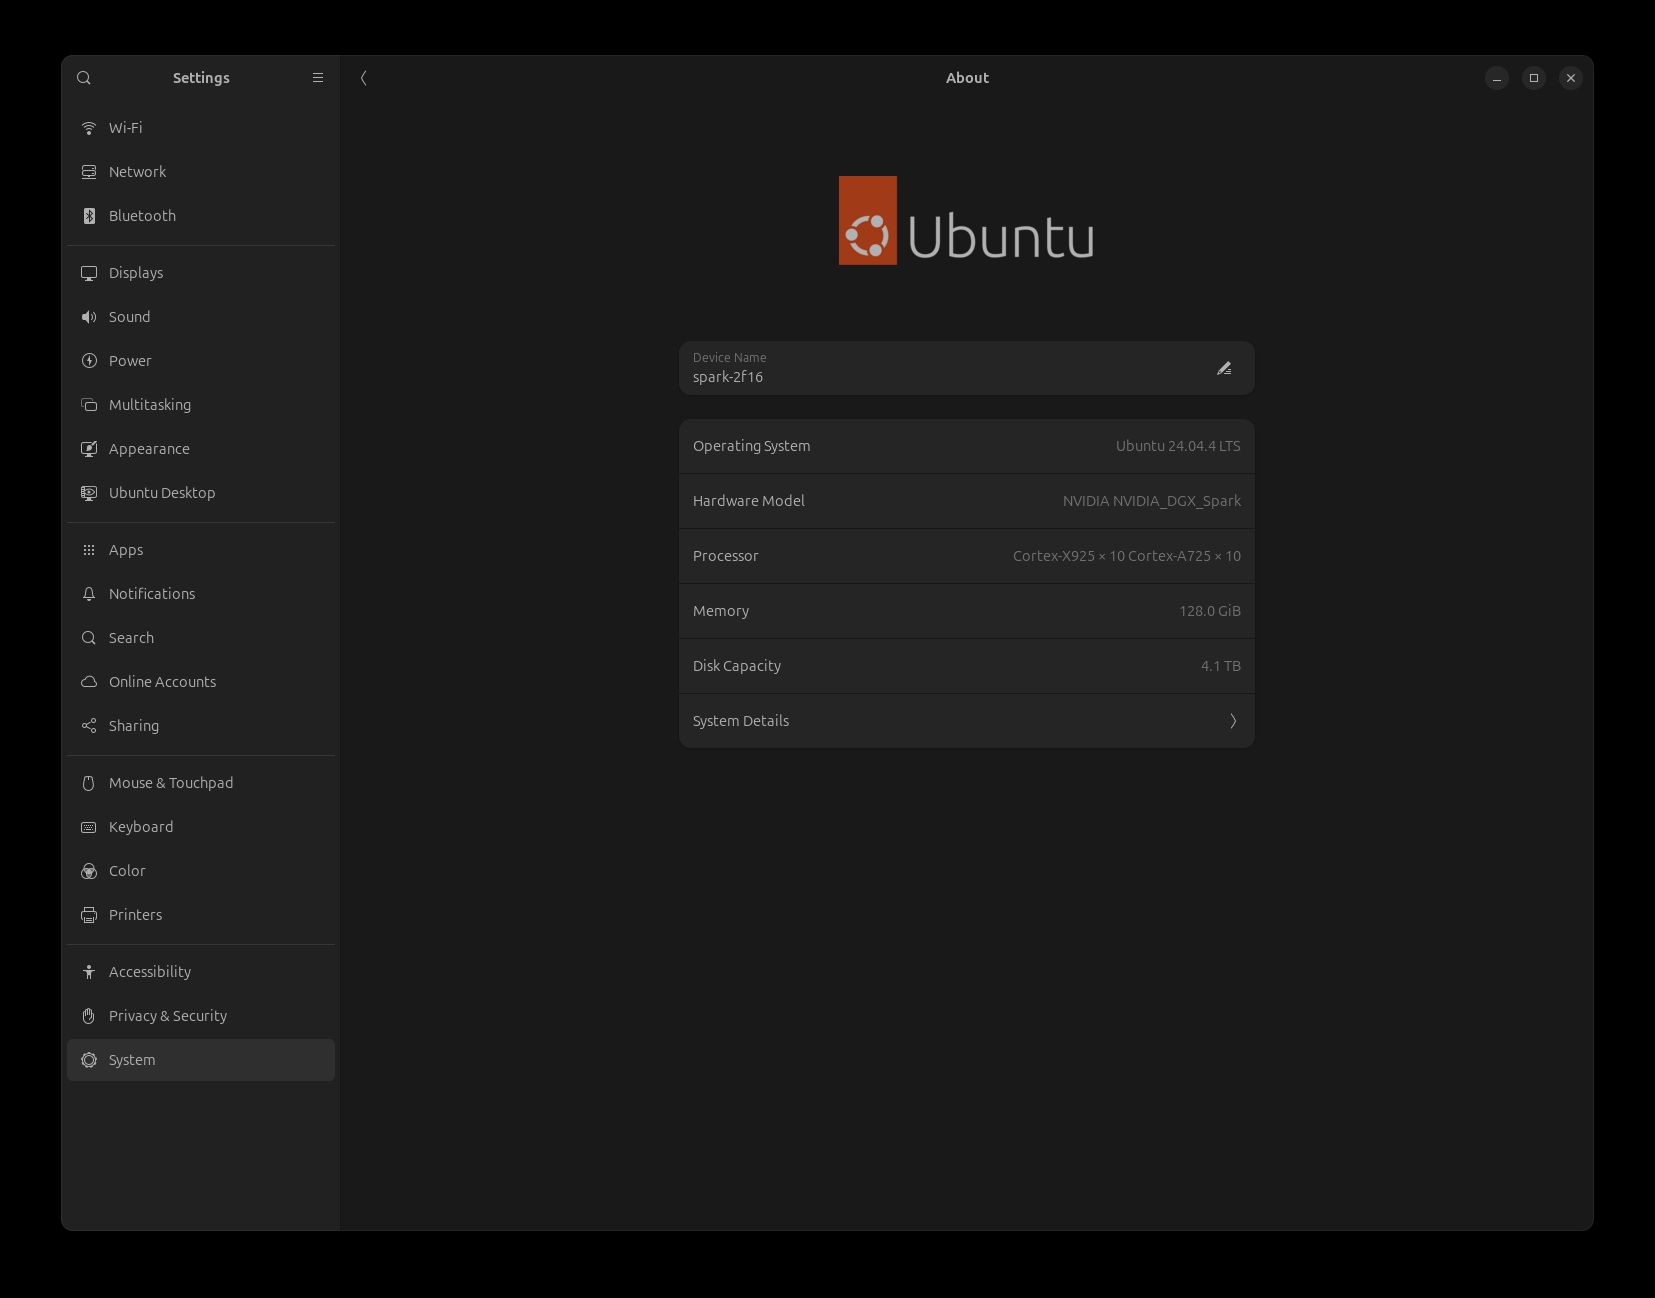Screen dimensions: 1655x1298
Task: Select the System category in sidebar
Action: click(x=201, y=1060)
